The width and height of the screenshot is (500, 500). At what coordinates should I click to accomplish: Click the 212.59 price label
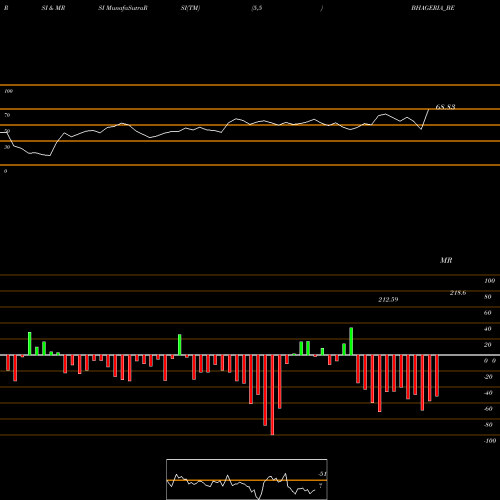coord(388,299)
